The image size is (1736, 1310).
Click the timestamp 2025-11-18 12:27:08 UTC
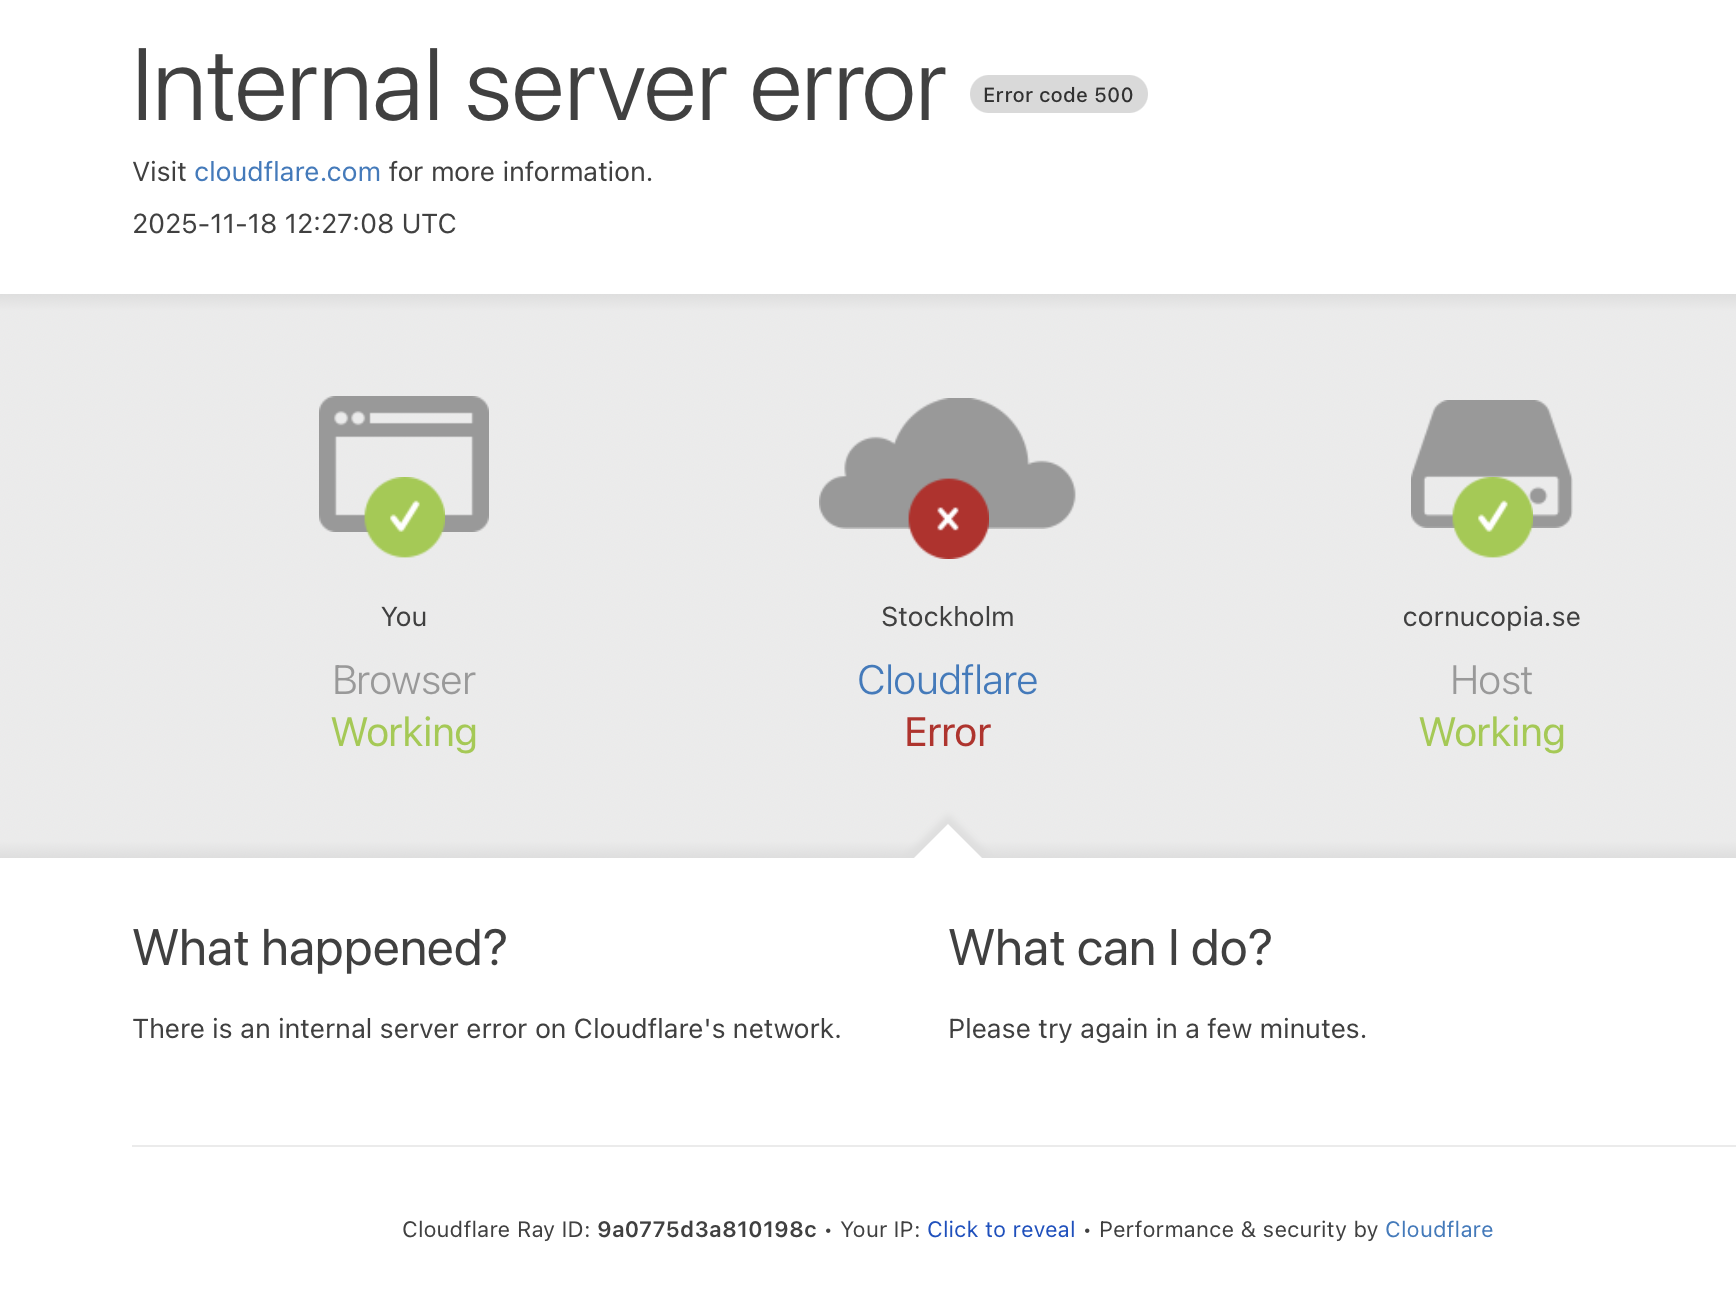tap(294, 224)
